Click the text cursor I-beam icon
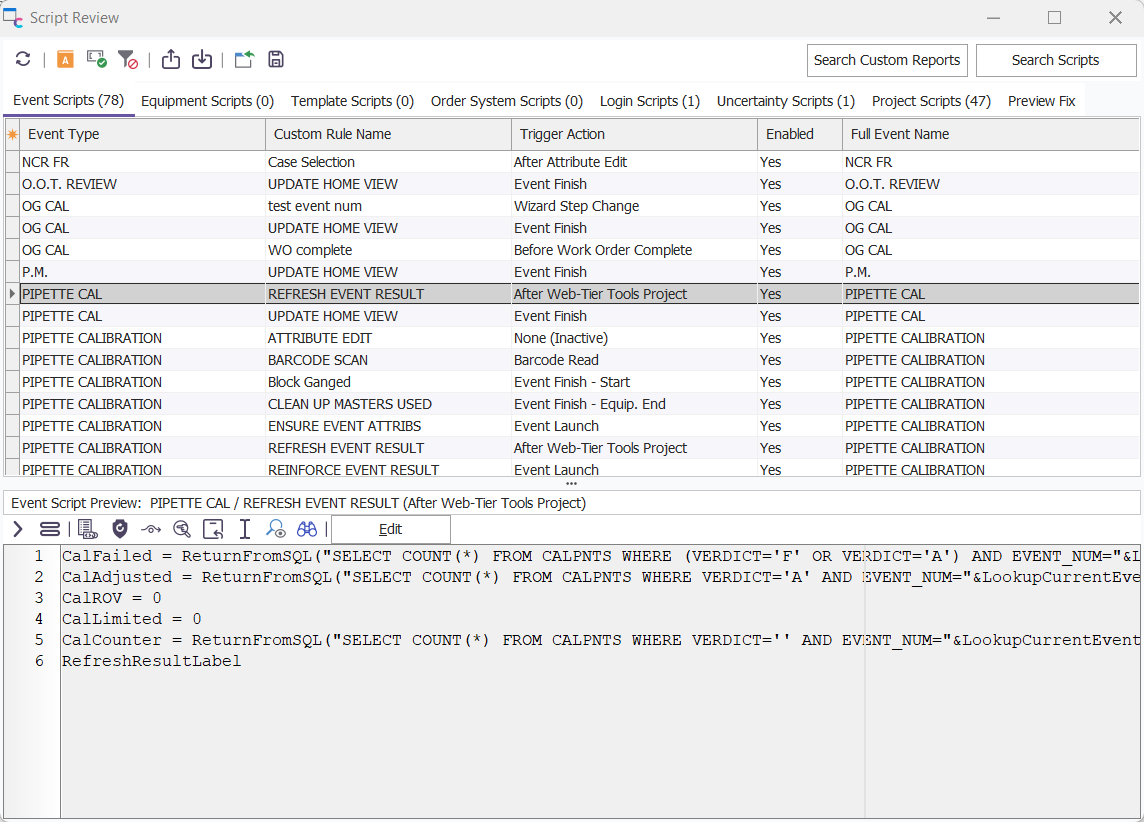1144x822 pixels. pos(244,529)
